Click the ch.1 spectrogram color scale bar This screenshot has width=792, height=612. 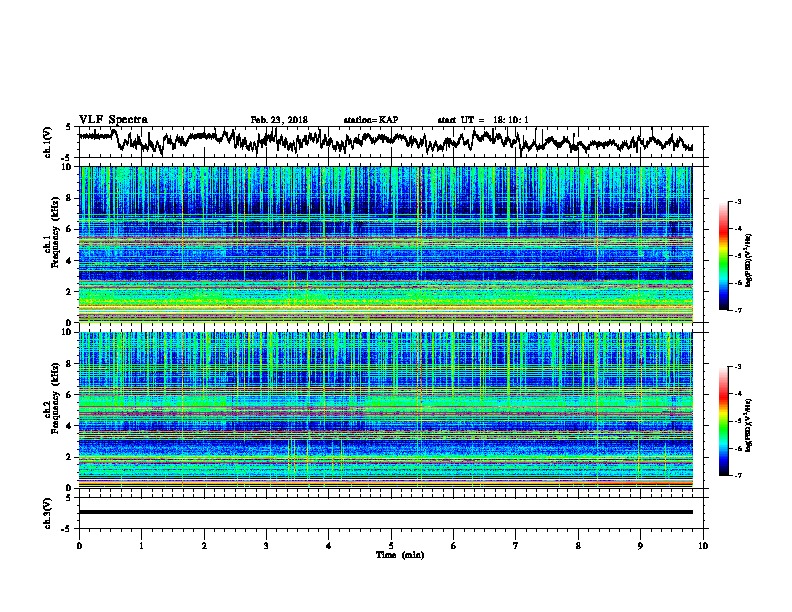tap(723, 256)
